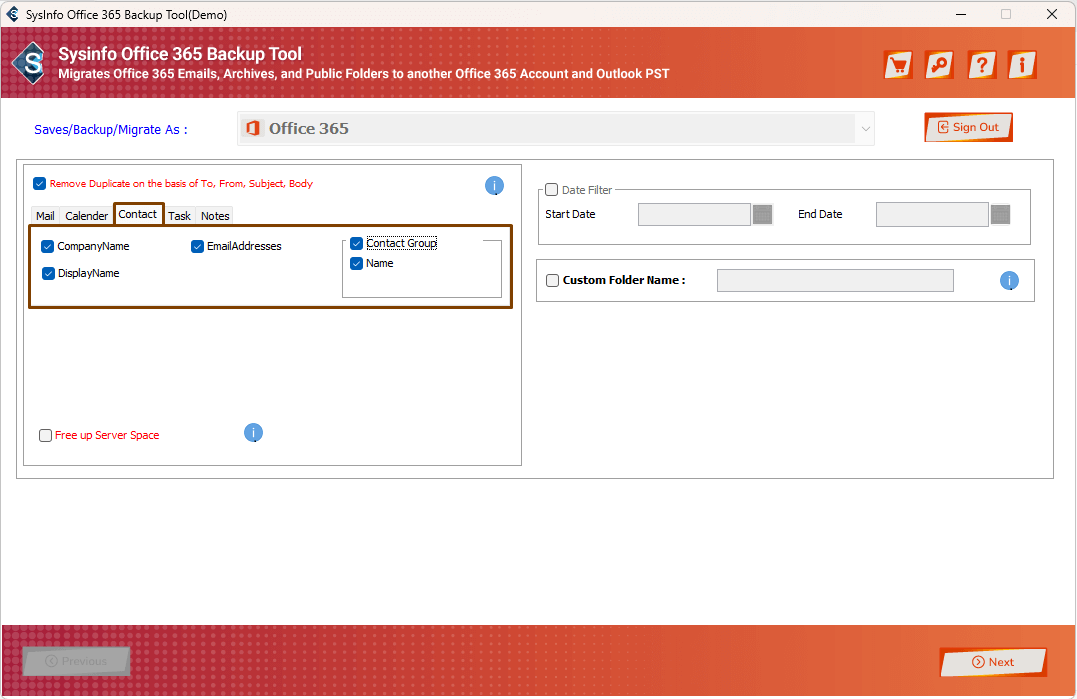Switch to the Calender tab
The width and height of the screenshot is (1077, 699).
click(x=87, y=216)
